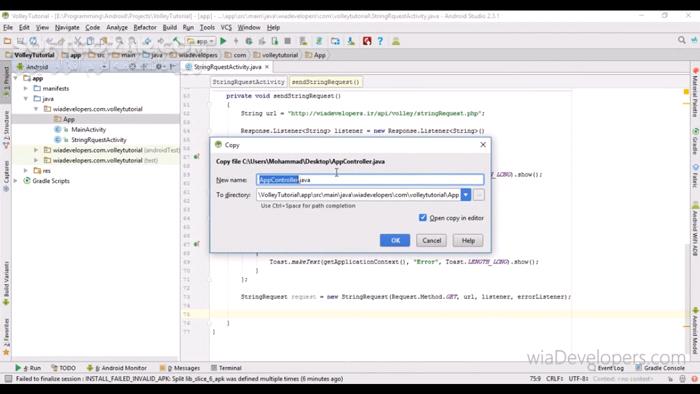This screenshot has width=700, height=394.
Task: Open the To directory history dropdown arrow
Action: [466, 195]
